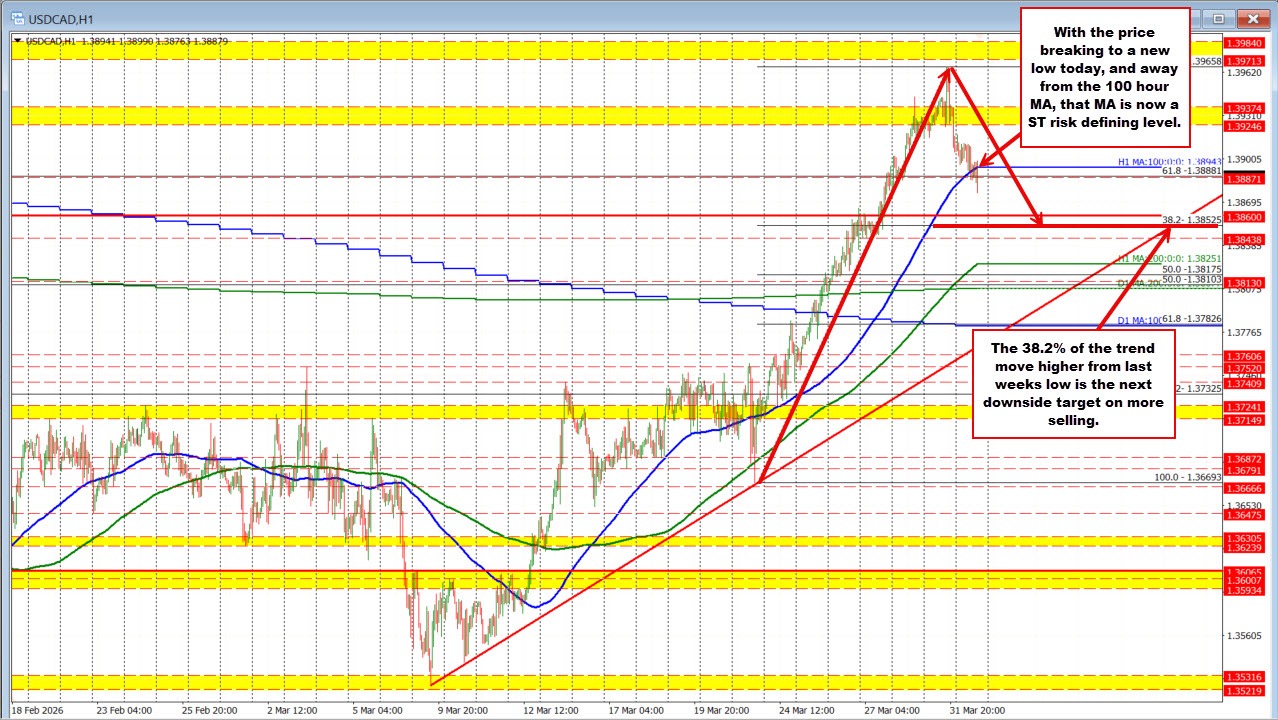
Task: Click the red horizontal line at 1.38600
Action: (x=400, y=216)
